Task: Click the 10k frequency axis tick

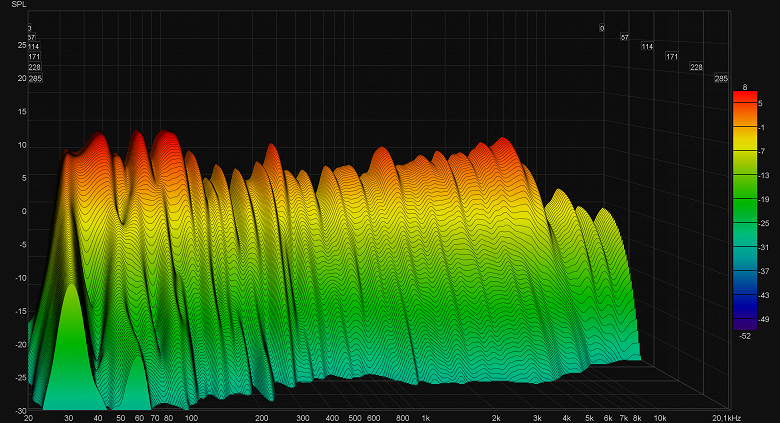Action: 660,417
